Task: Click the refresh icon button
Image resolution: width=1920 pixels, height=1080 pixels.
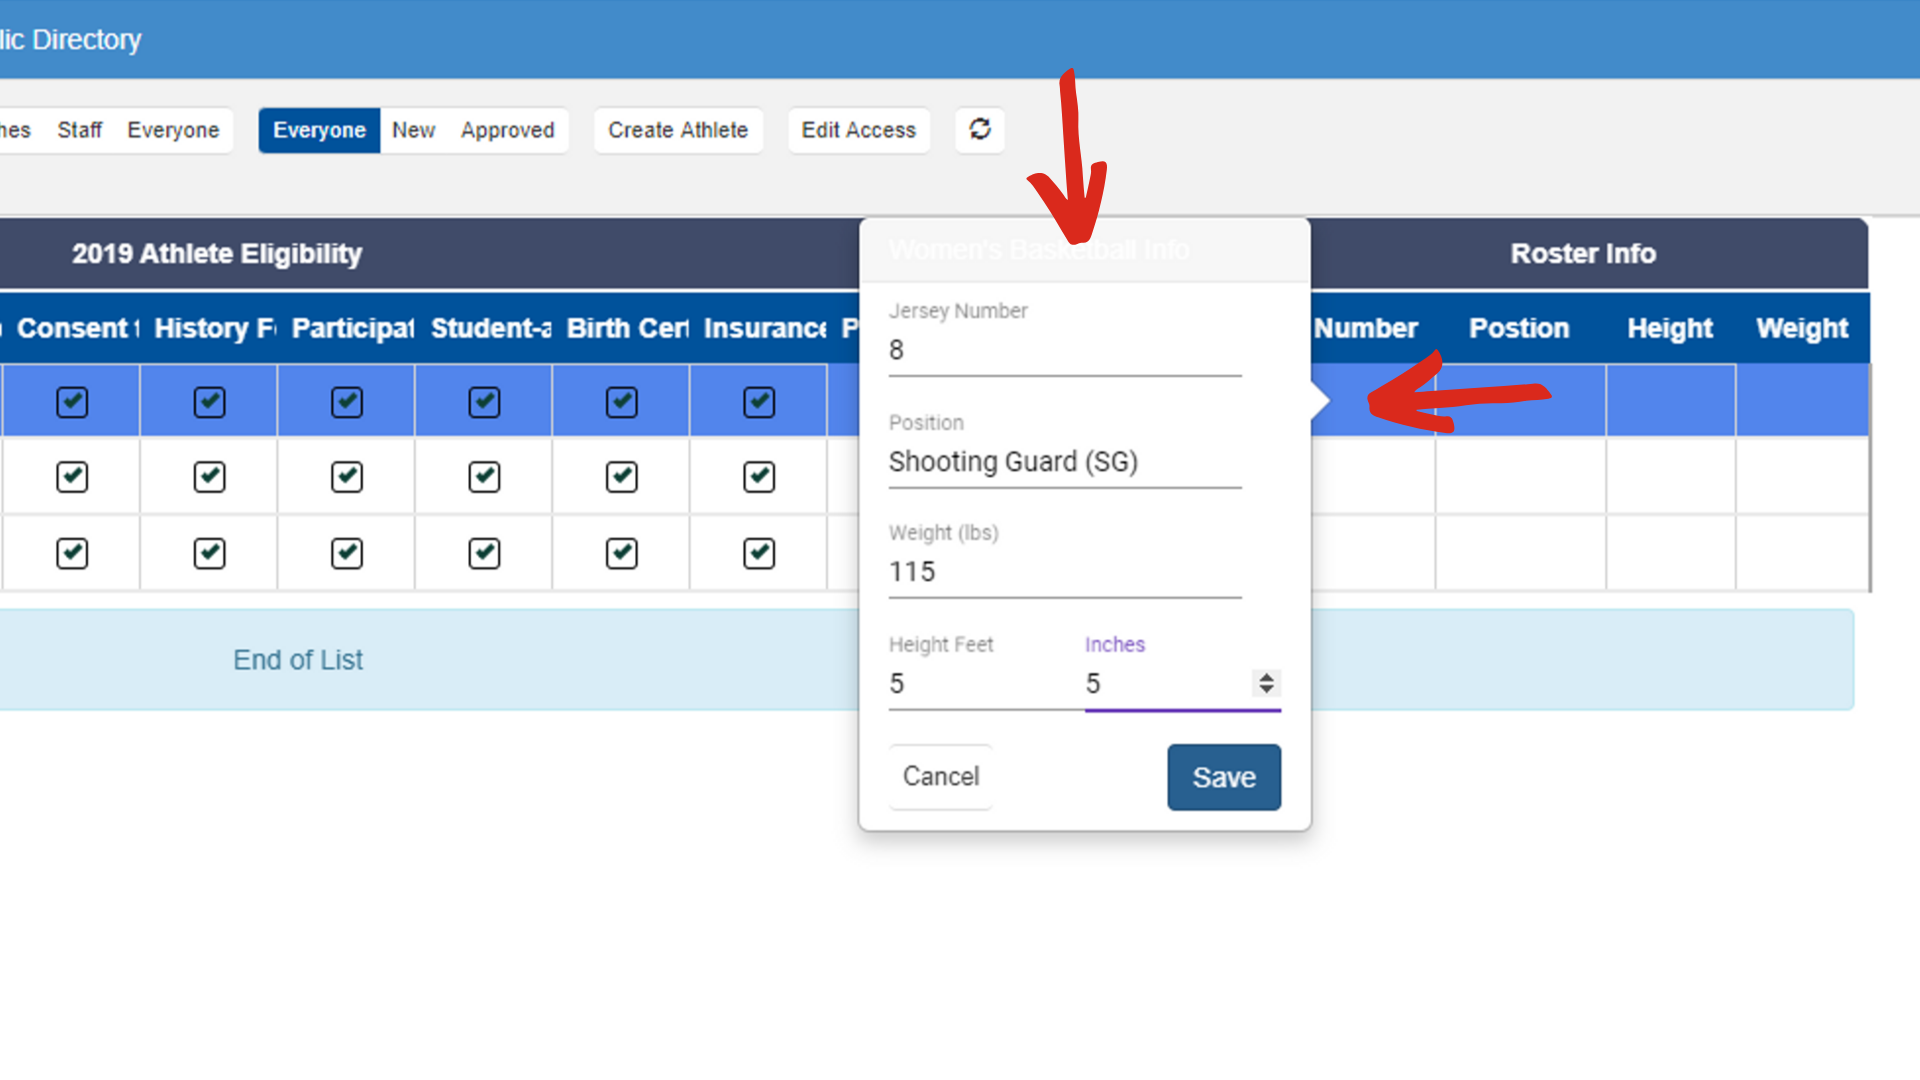Action: tap(980, 129)
